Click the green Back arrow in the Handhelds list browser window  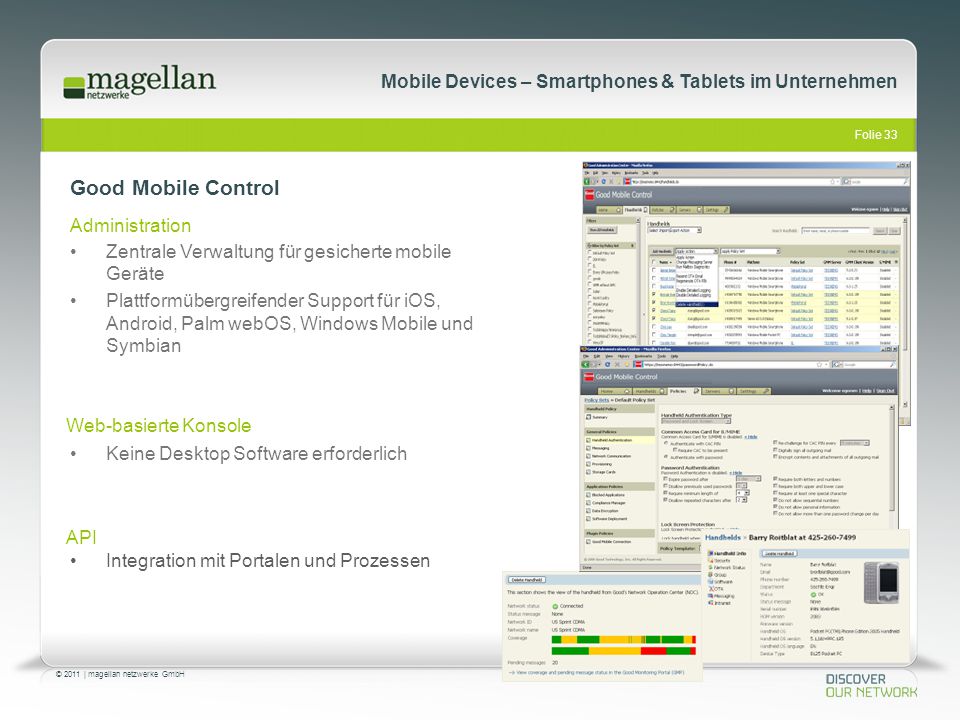[x=588, y=182]
